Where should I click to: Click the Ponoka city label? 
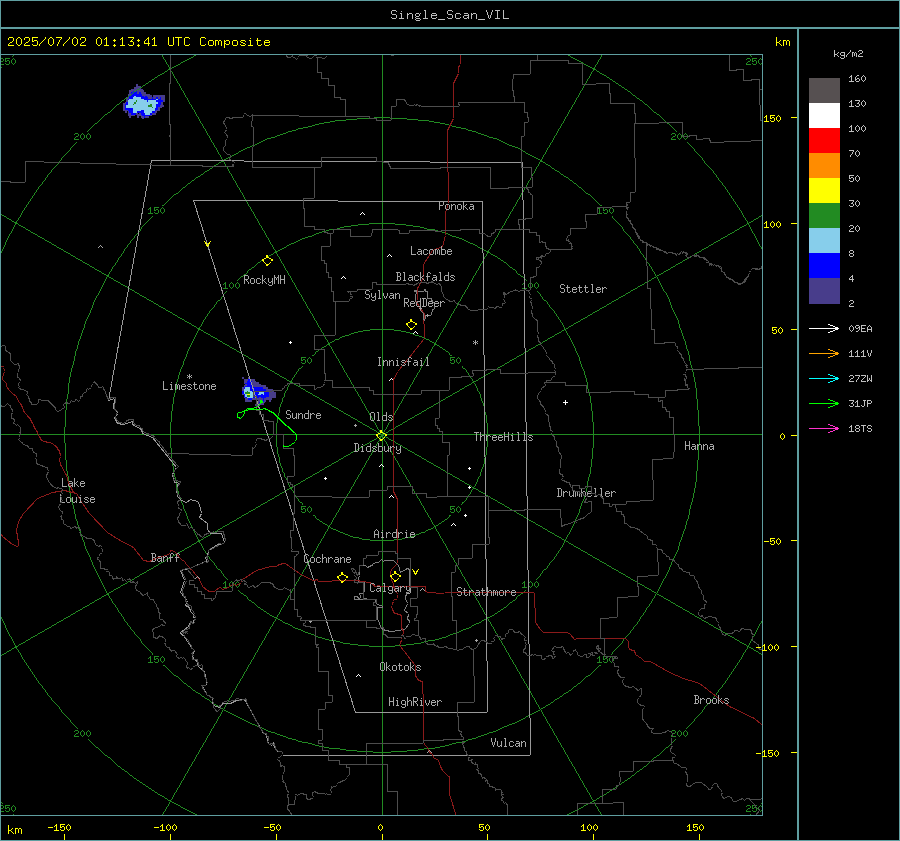click(x=456, y=206)
